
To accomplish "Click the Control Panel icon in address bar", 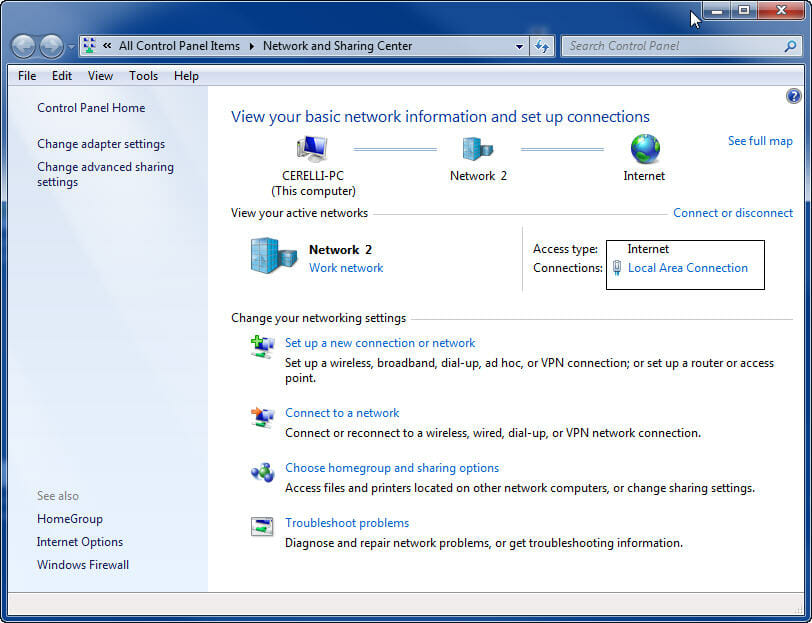I will click(90, 46).
